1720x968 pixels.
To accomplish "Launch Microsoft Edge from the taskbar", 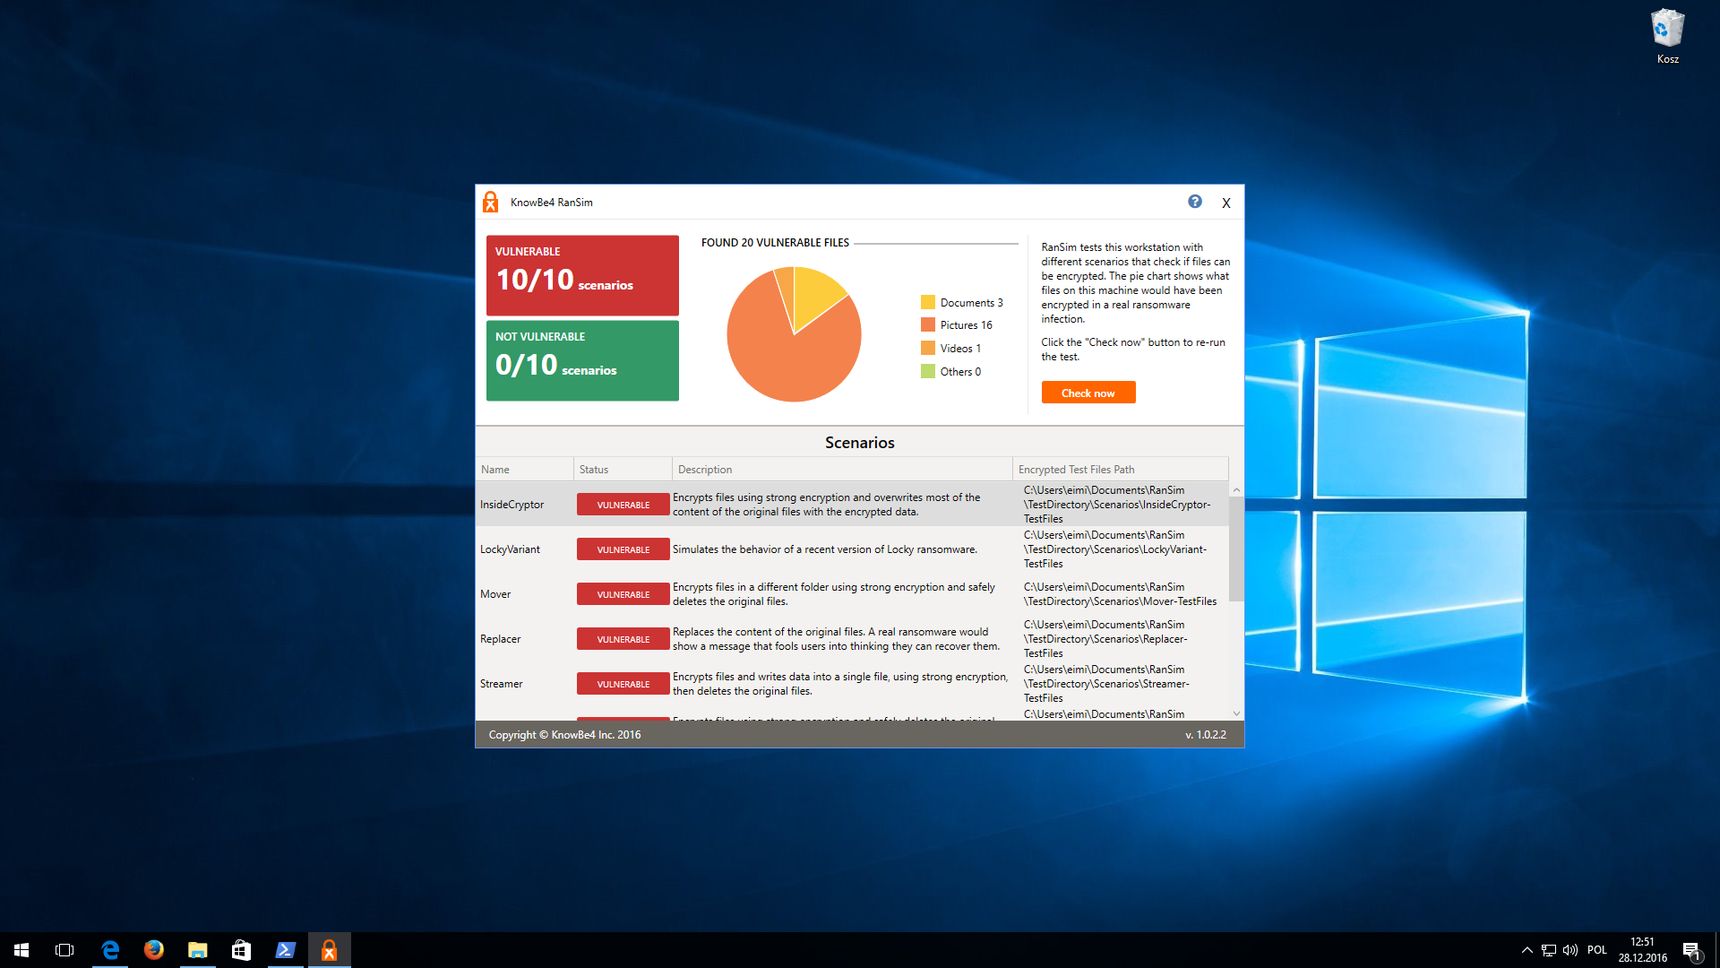I will point(110,950).
